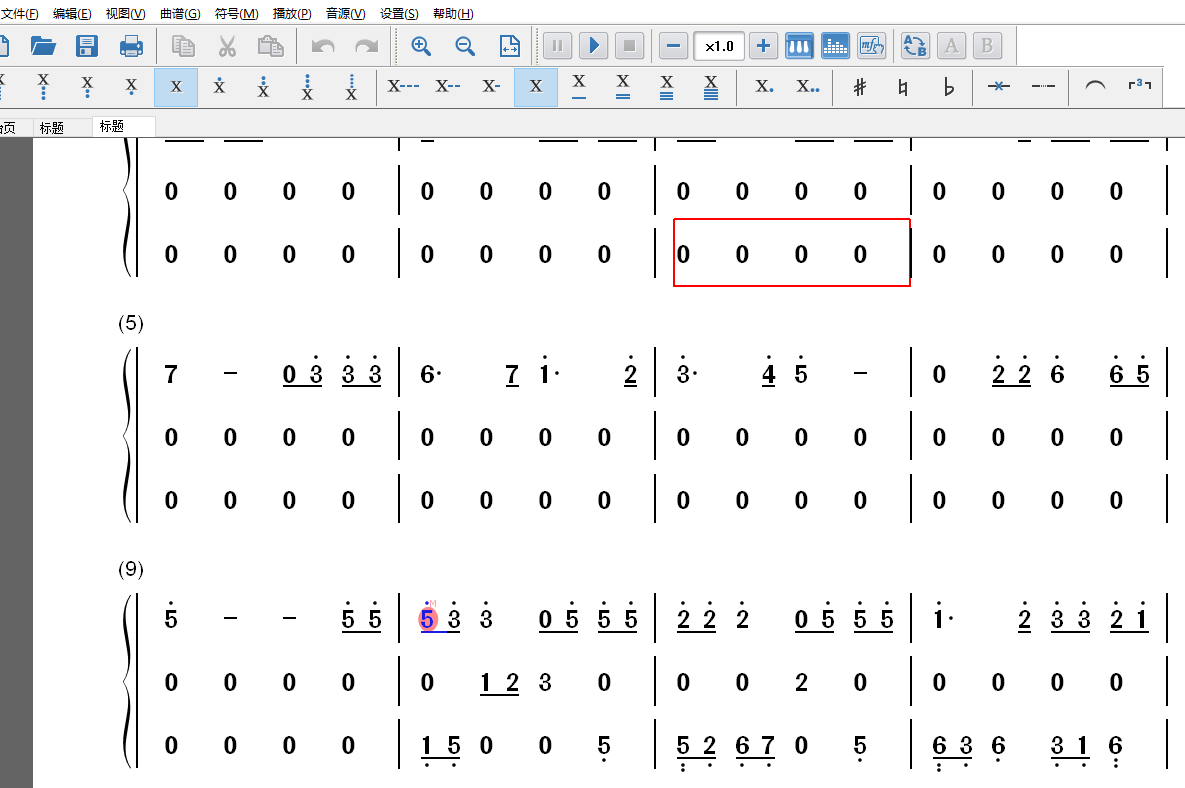Zoom out with the magnifier minus icon
Image resolution: width=1185 pixels, height=788 pixels.
point(465,46)
